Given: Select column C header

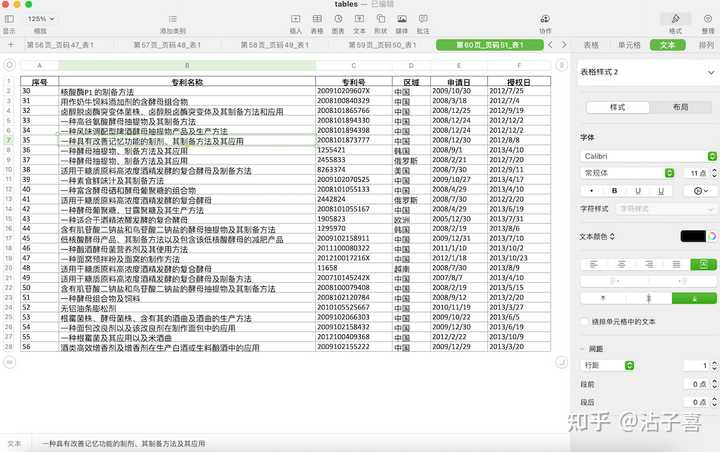Looking at the screenshot, I should click(354, 66).
